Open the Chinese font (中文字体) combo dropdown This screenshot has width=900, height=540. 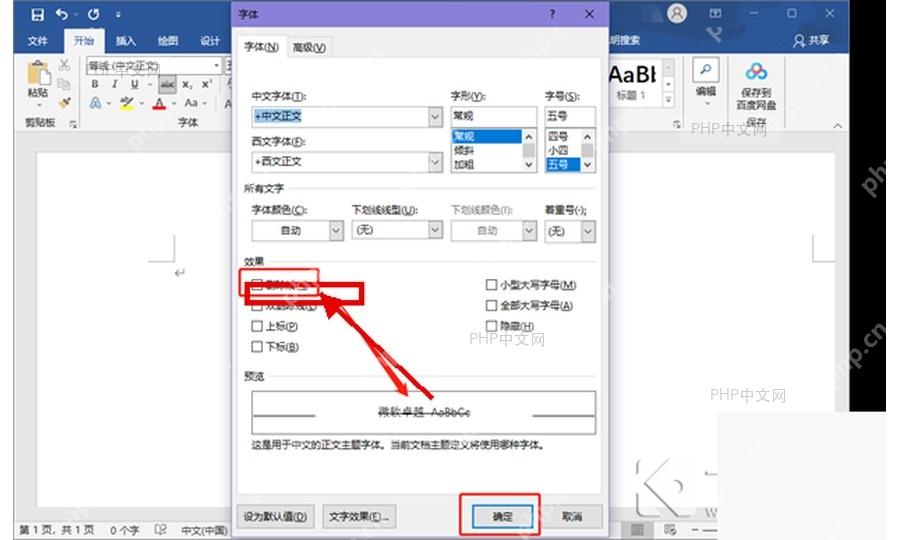435,116
